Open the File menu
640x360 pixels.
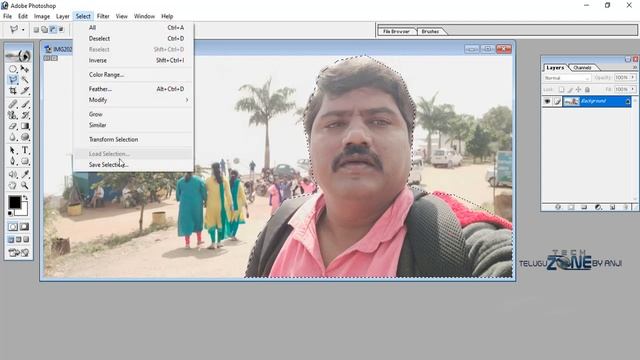coord(7,16)
